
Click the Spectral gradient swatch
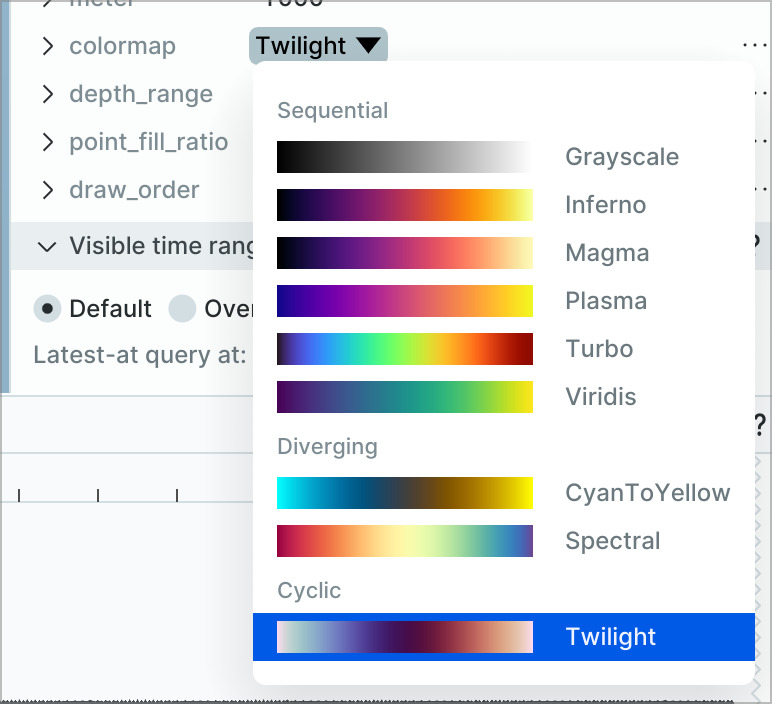click(405, 541)
